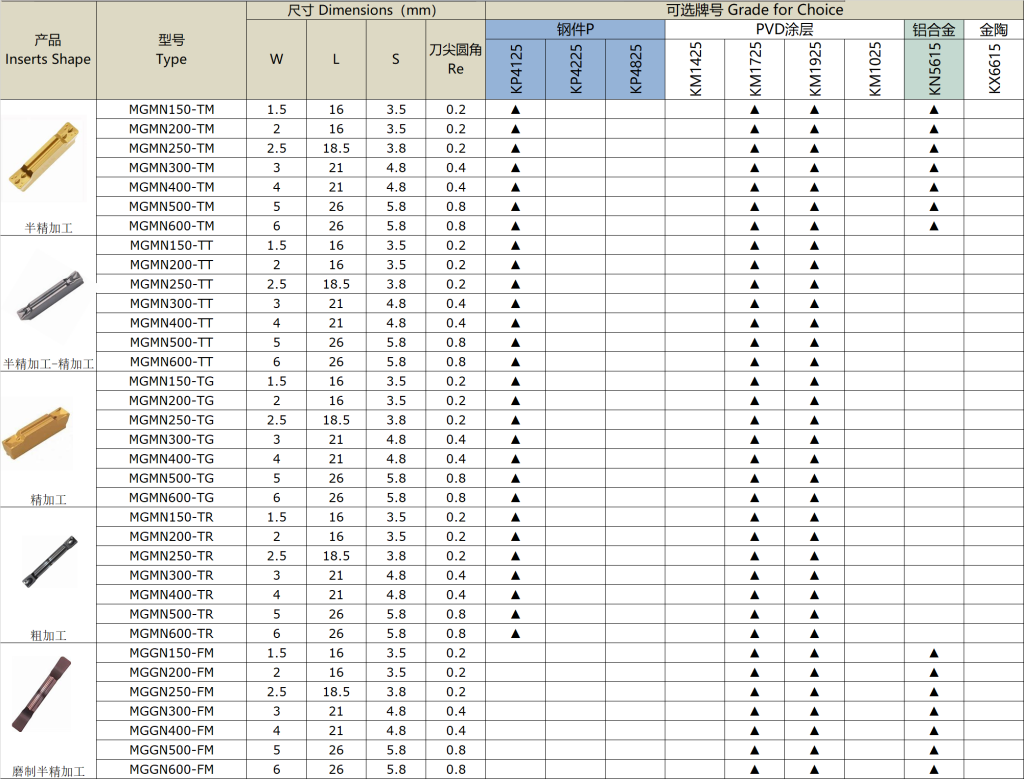Screen dimensions: 1024x779
Task: Click the KP4125 grade column header
Action: pyautogui.click(x=516, y=69)
